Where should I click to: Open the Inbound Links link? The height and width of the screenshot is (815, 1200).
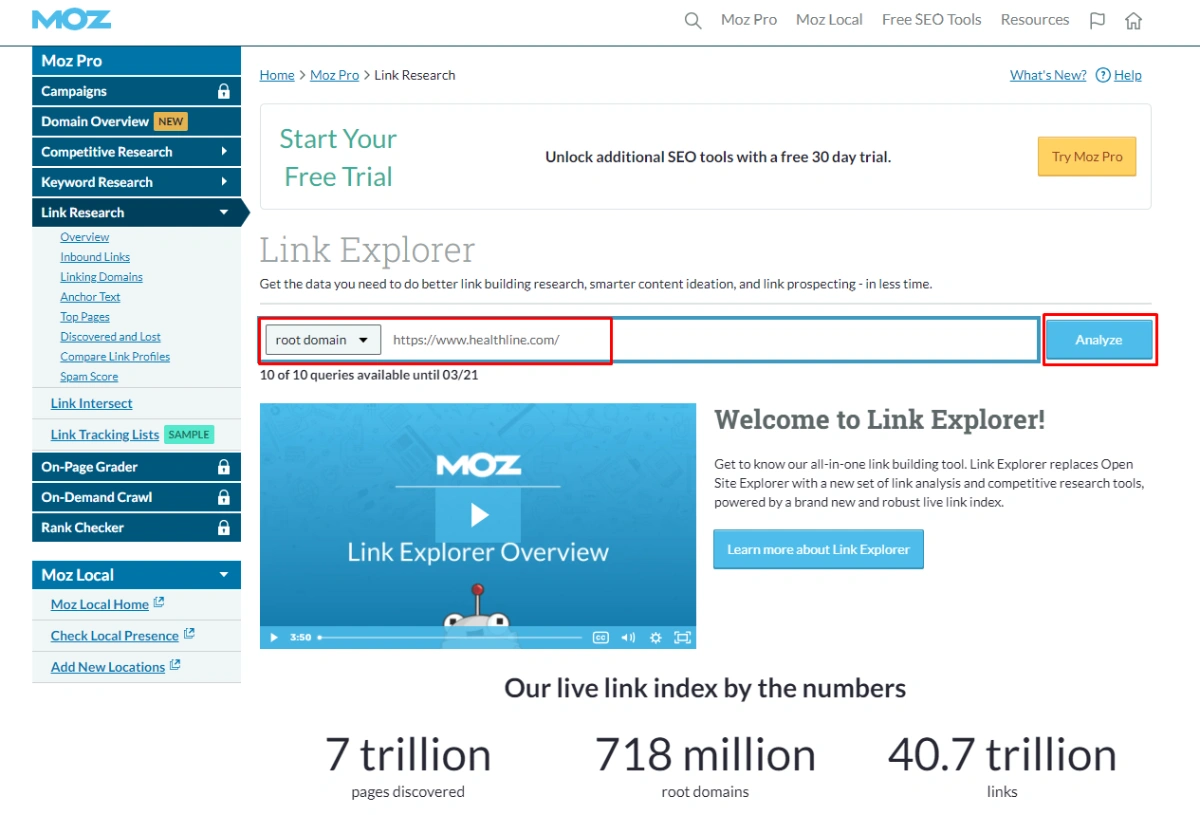point(95,257)
